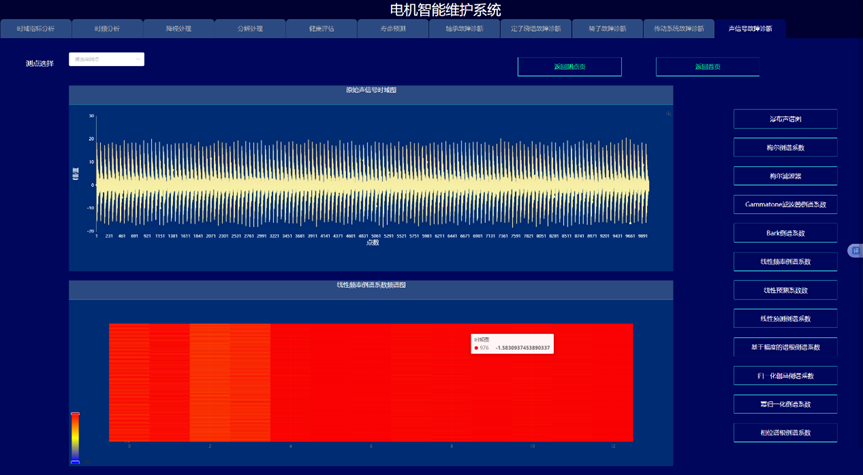Open the 测点选择 dropdown selector
Screen dimensions: 863x475
pos(106,60)
